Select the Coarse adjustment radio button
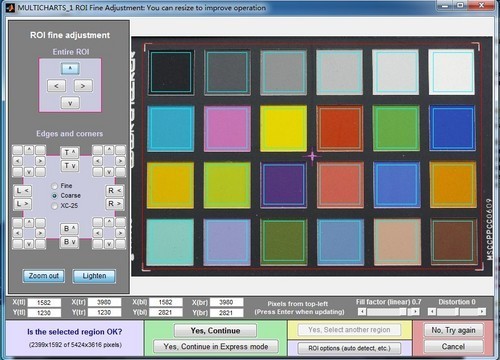Viewport: 500px width, 360px height. (54, 196)
